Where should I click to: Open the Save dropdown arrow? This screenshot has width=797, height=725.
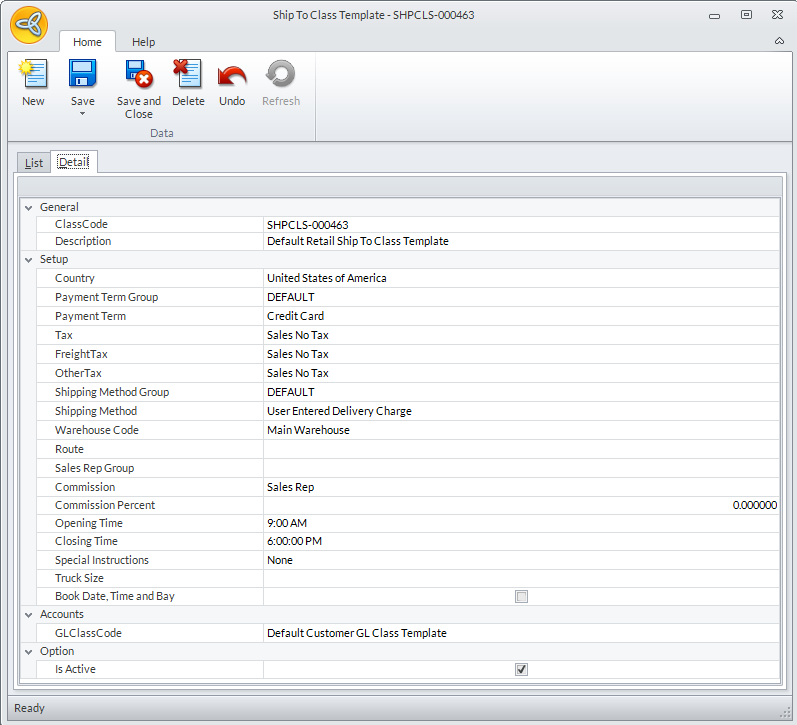(82, 113)
